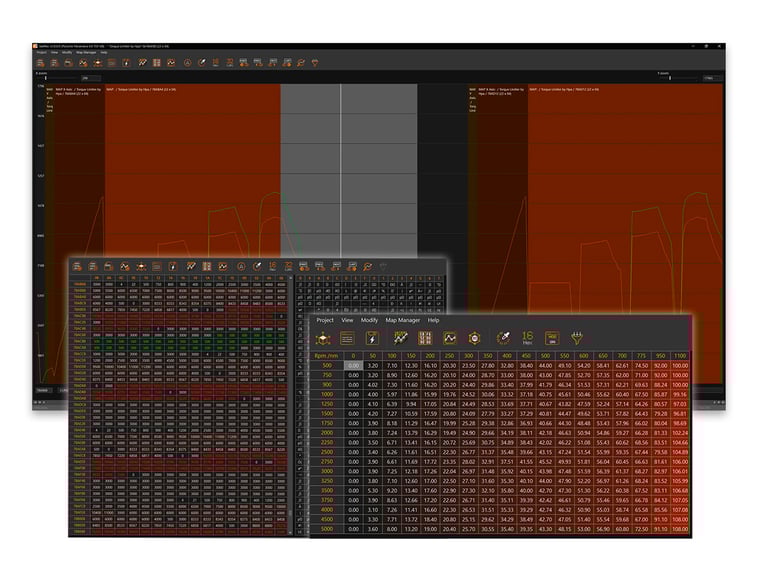Click the 16 Hex icon in the middle hex window toolbar
This screenshot has width=768, height=567.
272,266
